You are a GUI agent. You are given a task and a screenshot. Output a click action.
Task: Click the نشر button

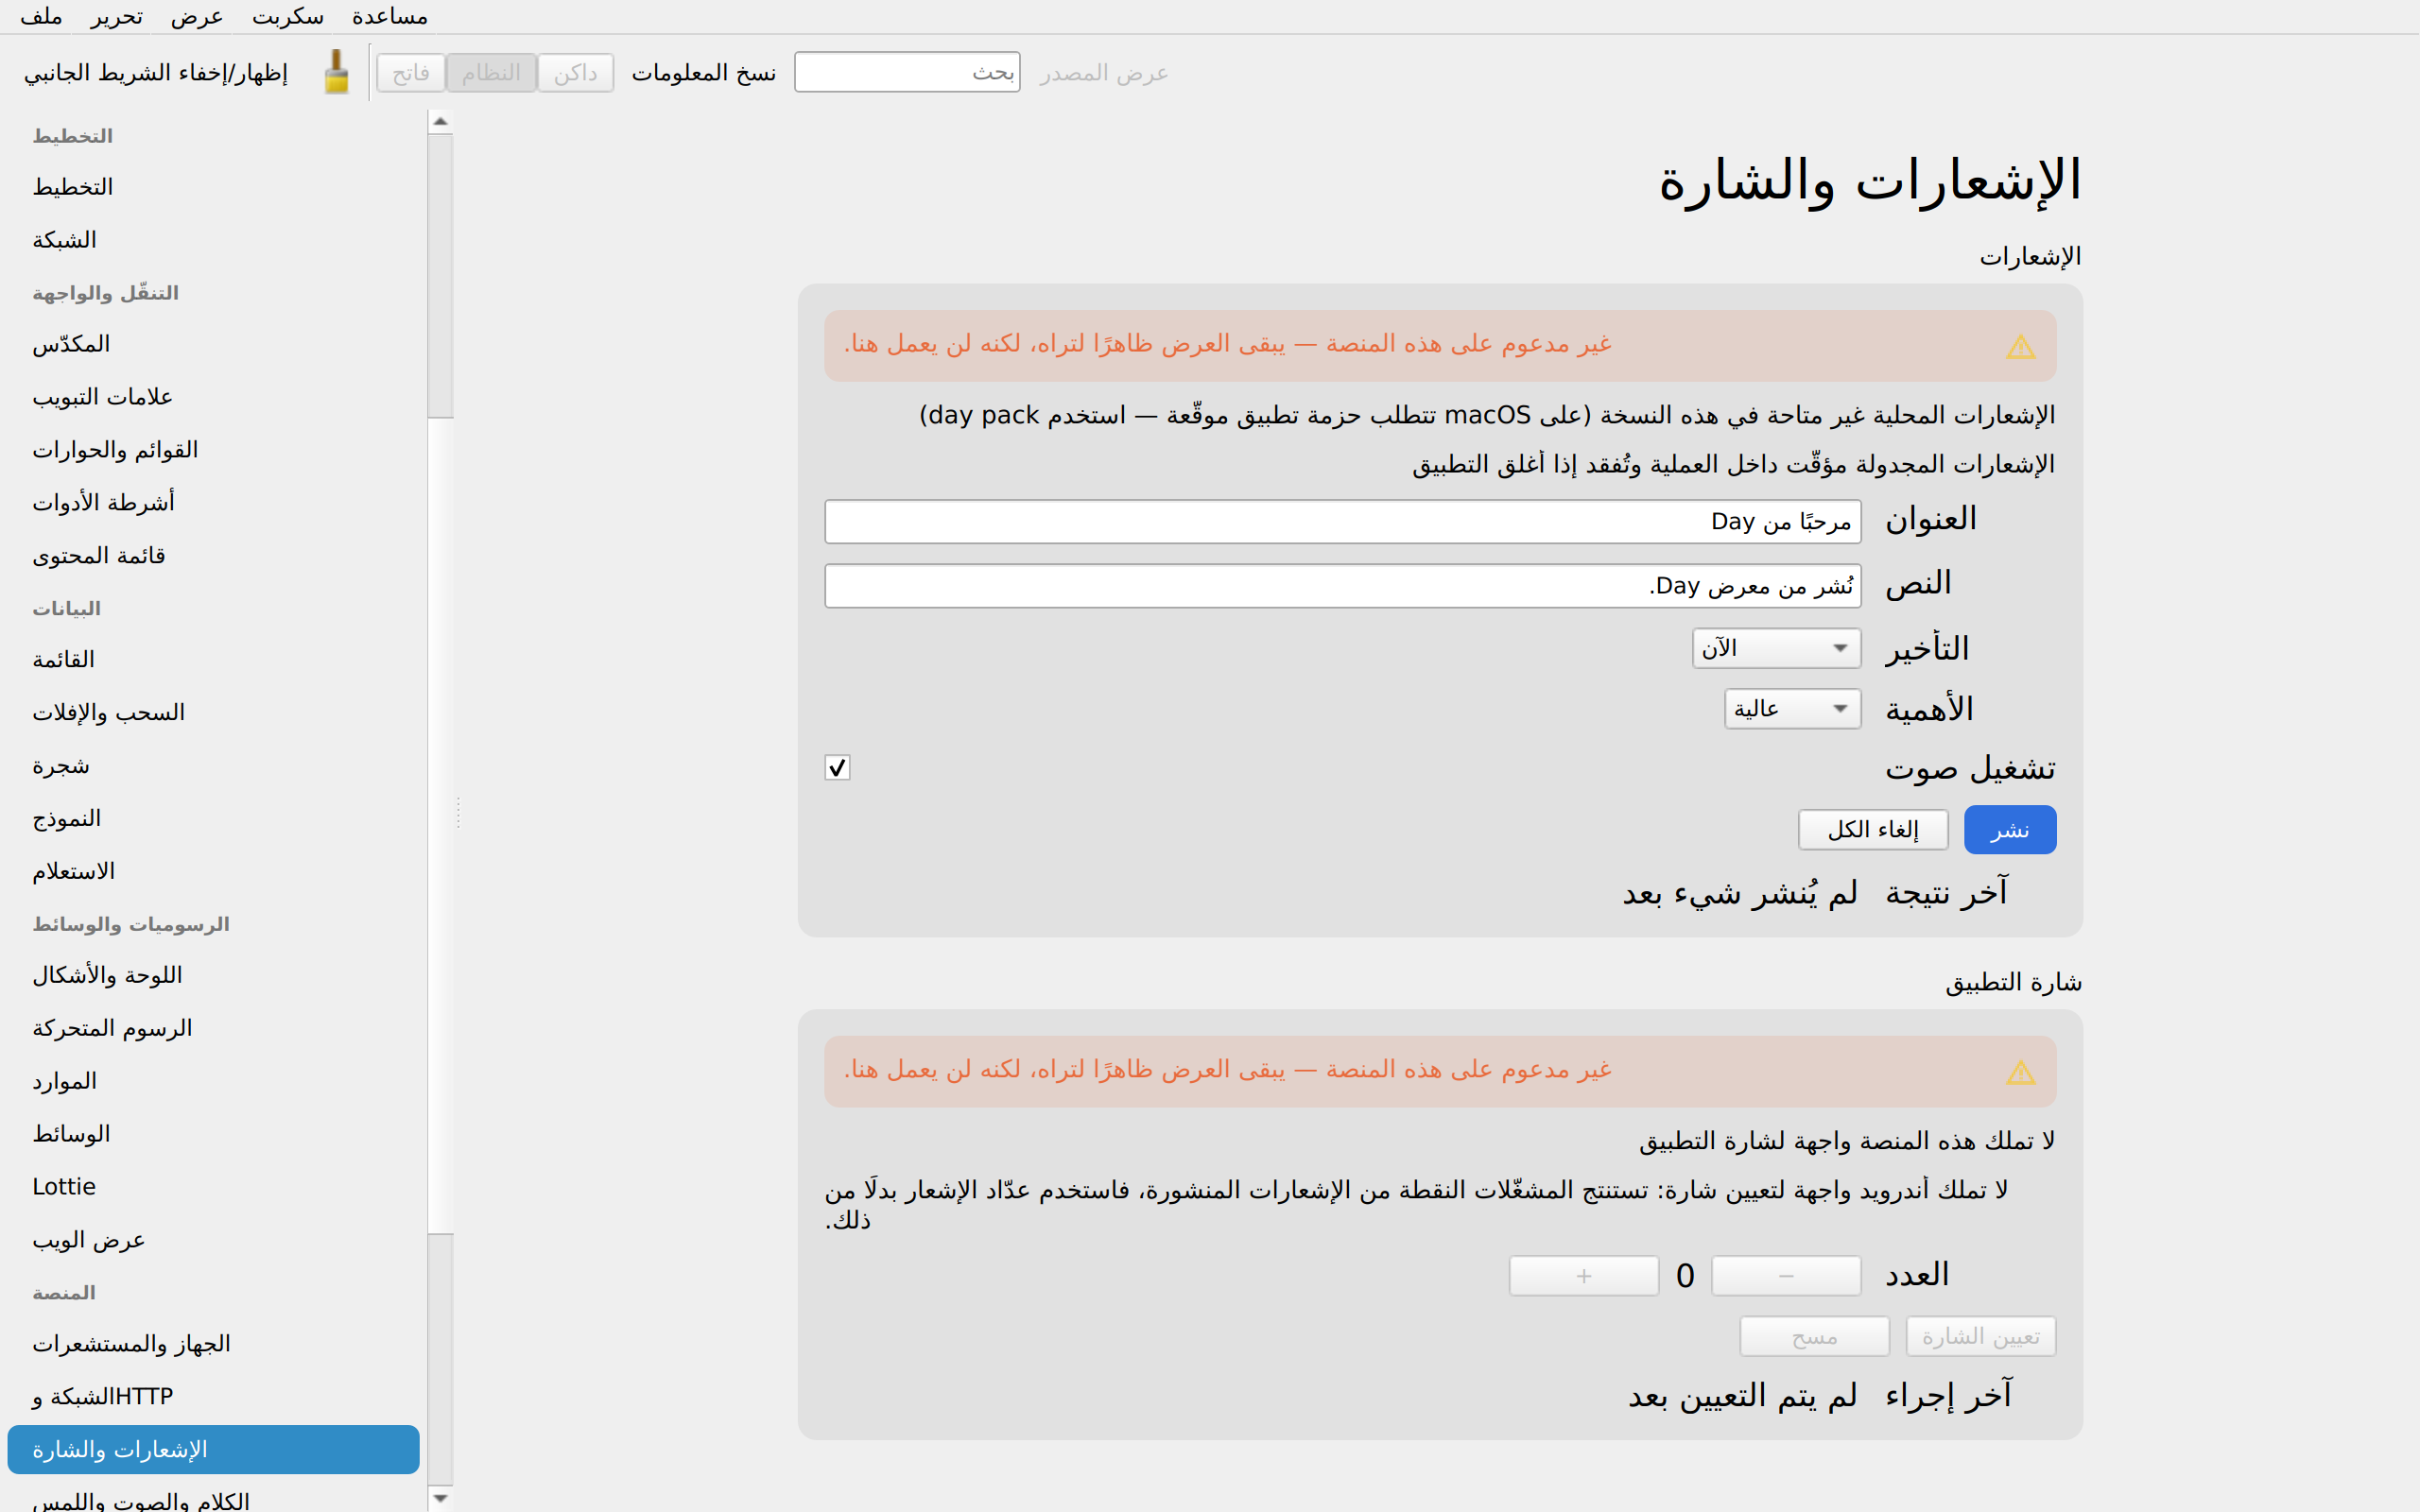click(2010, 830)
